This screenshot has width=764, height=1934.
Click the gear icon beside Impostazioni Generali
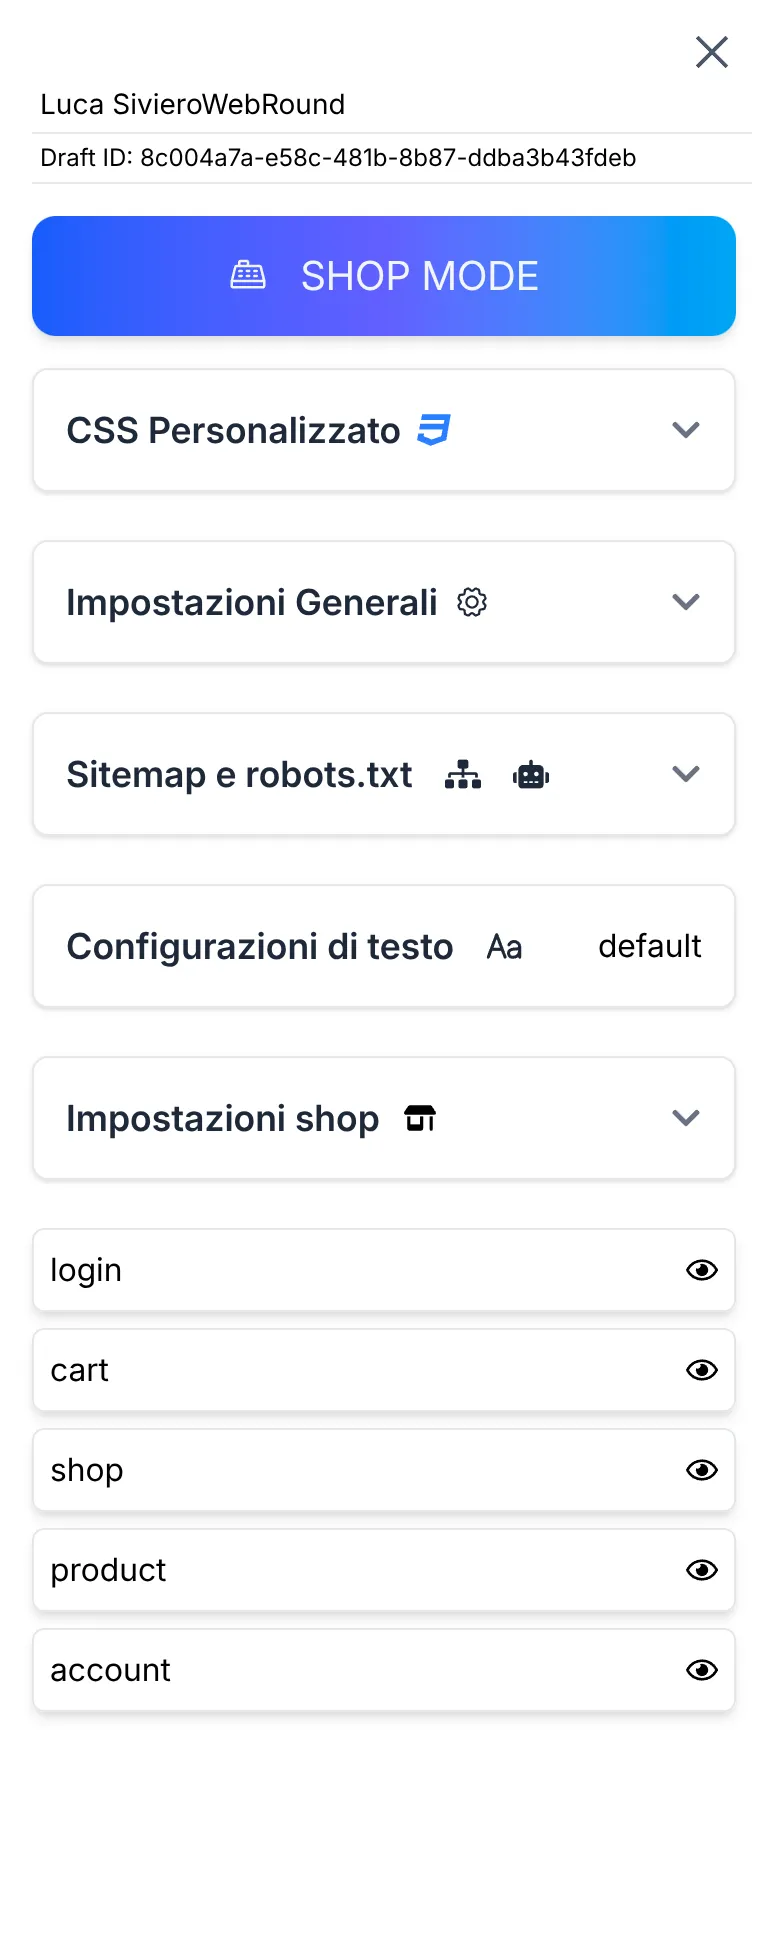pyautogui.click(x=472, y=602)
